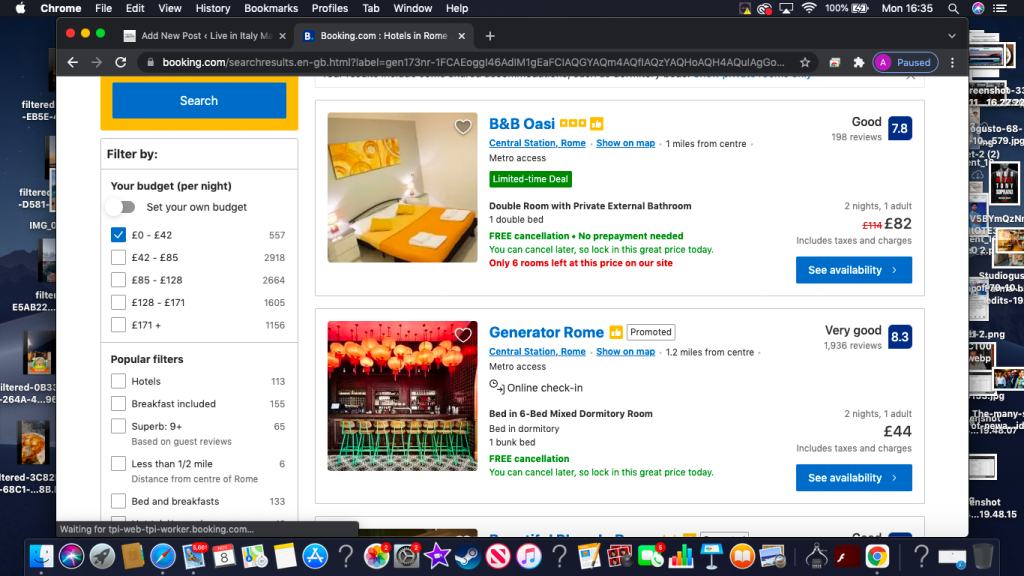Save B&B Oasi to wishlist heart
This screenshot has height=576, width=1024.
coord(463,127)
